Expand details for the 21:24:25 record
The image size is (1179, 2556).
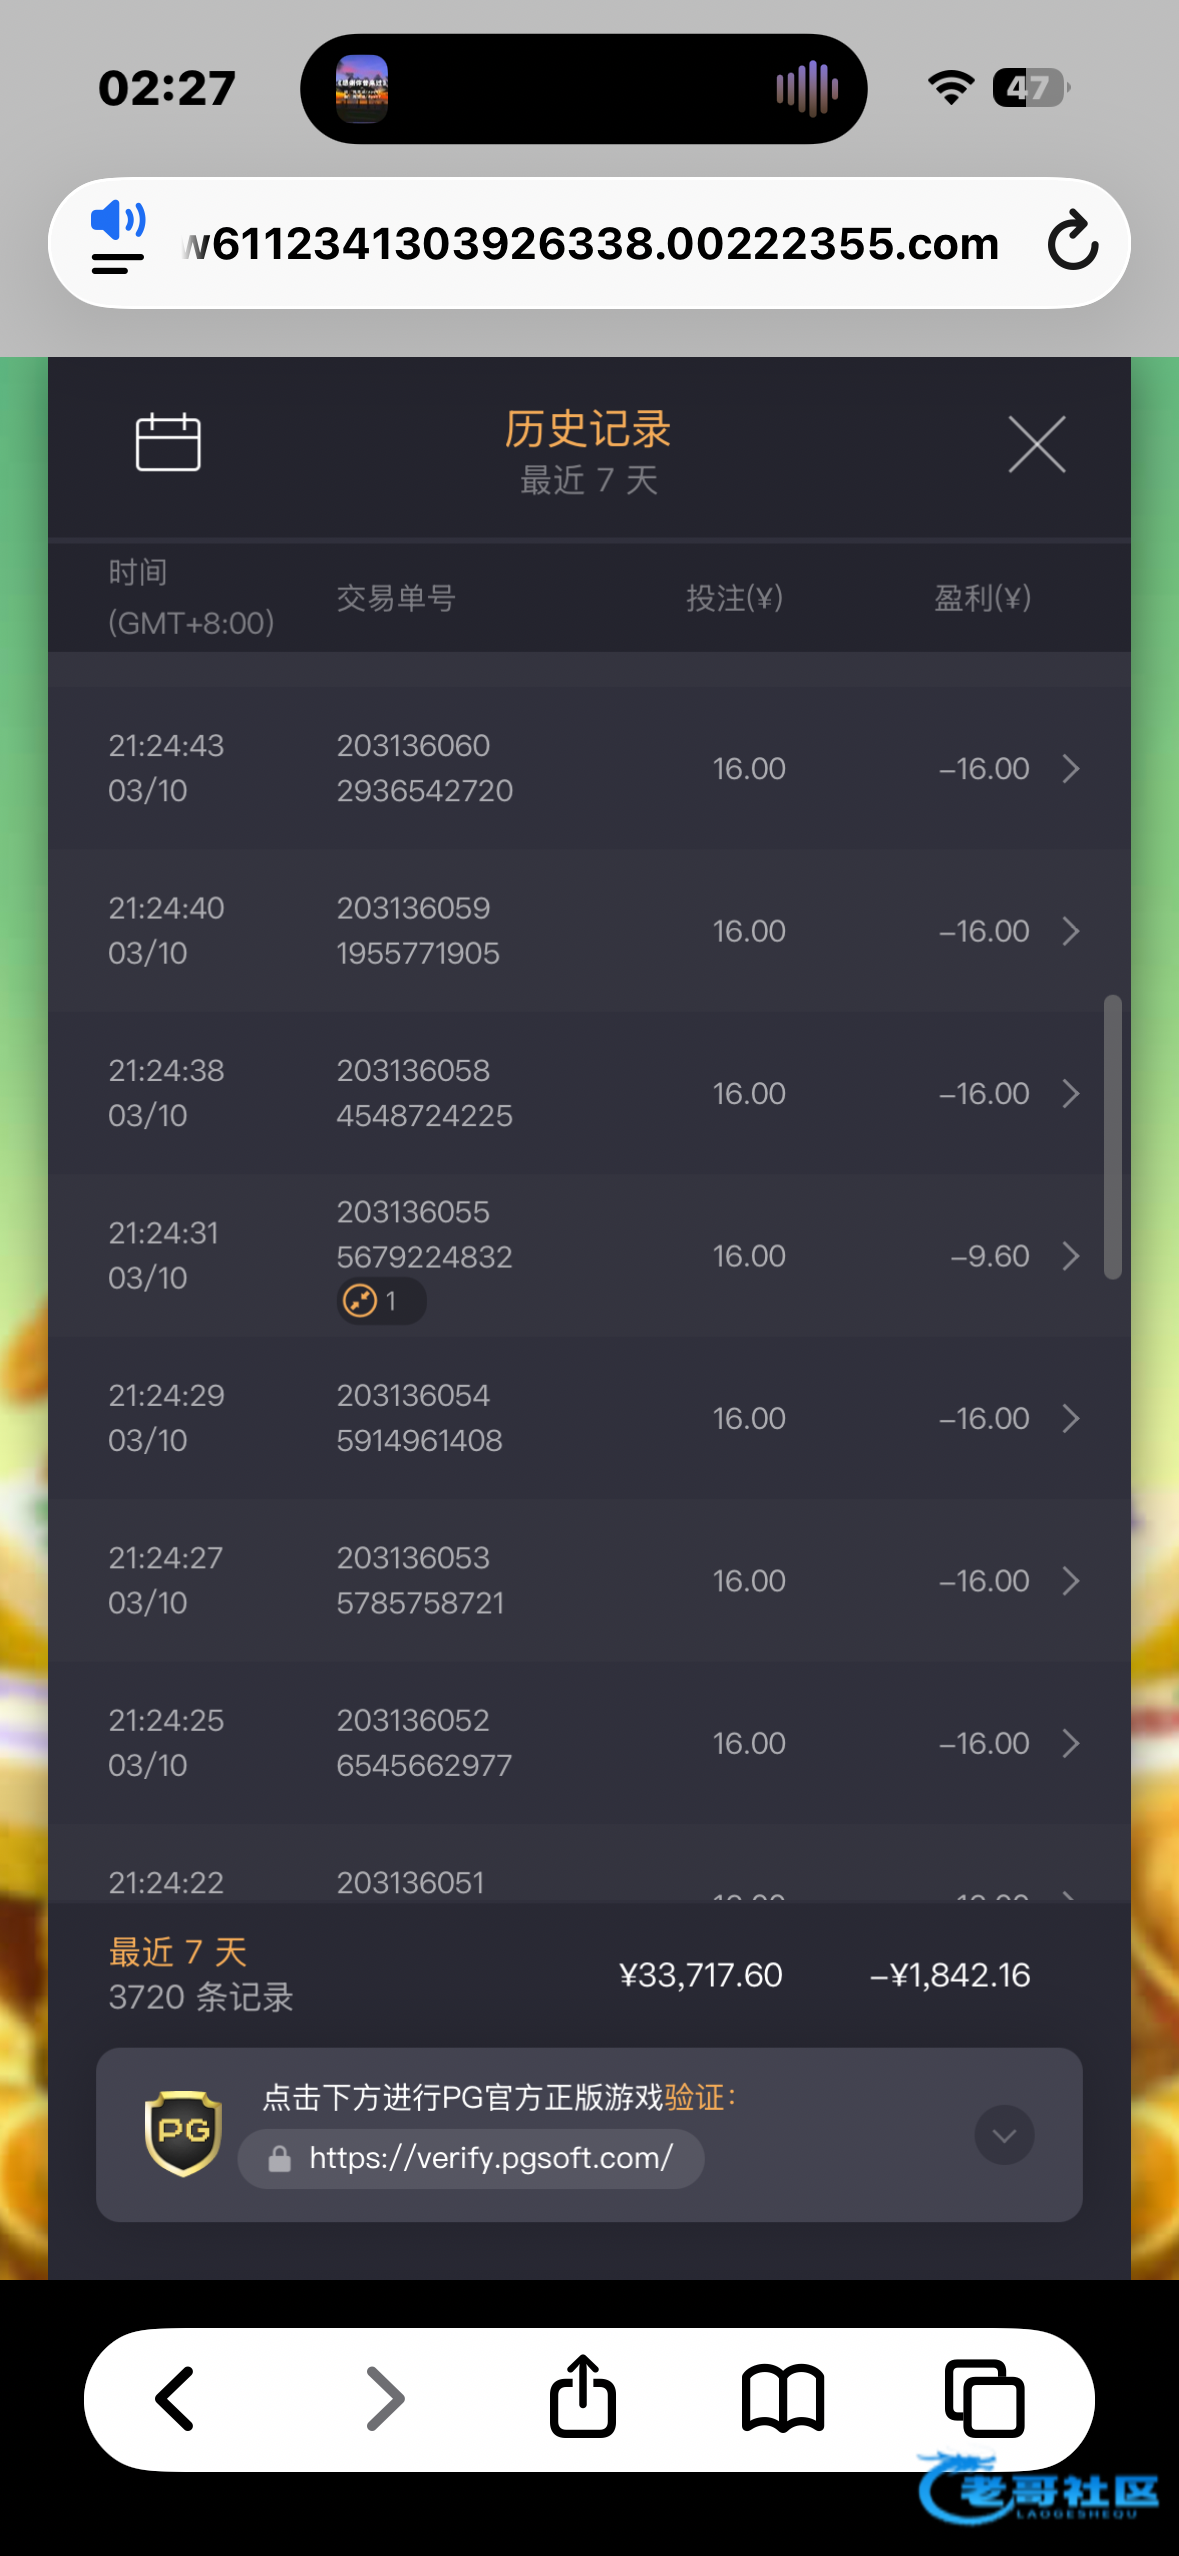click(x=1070, y=1743)
